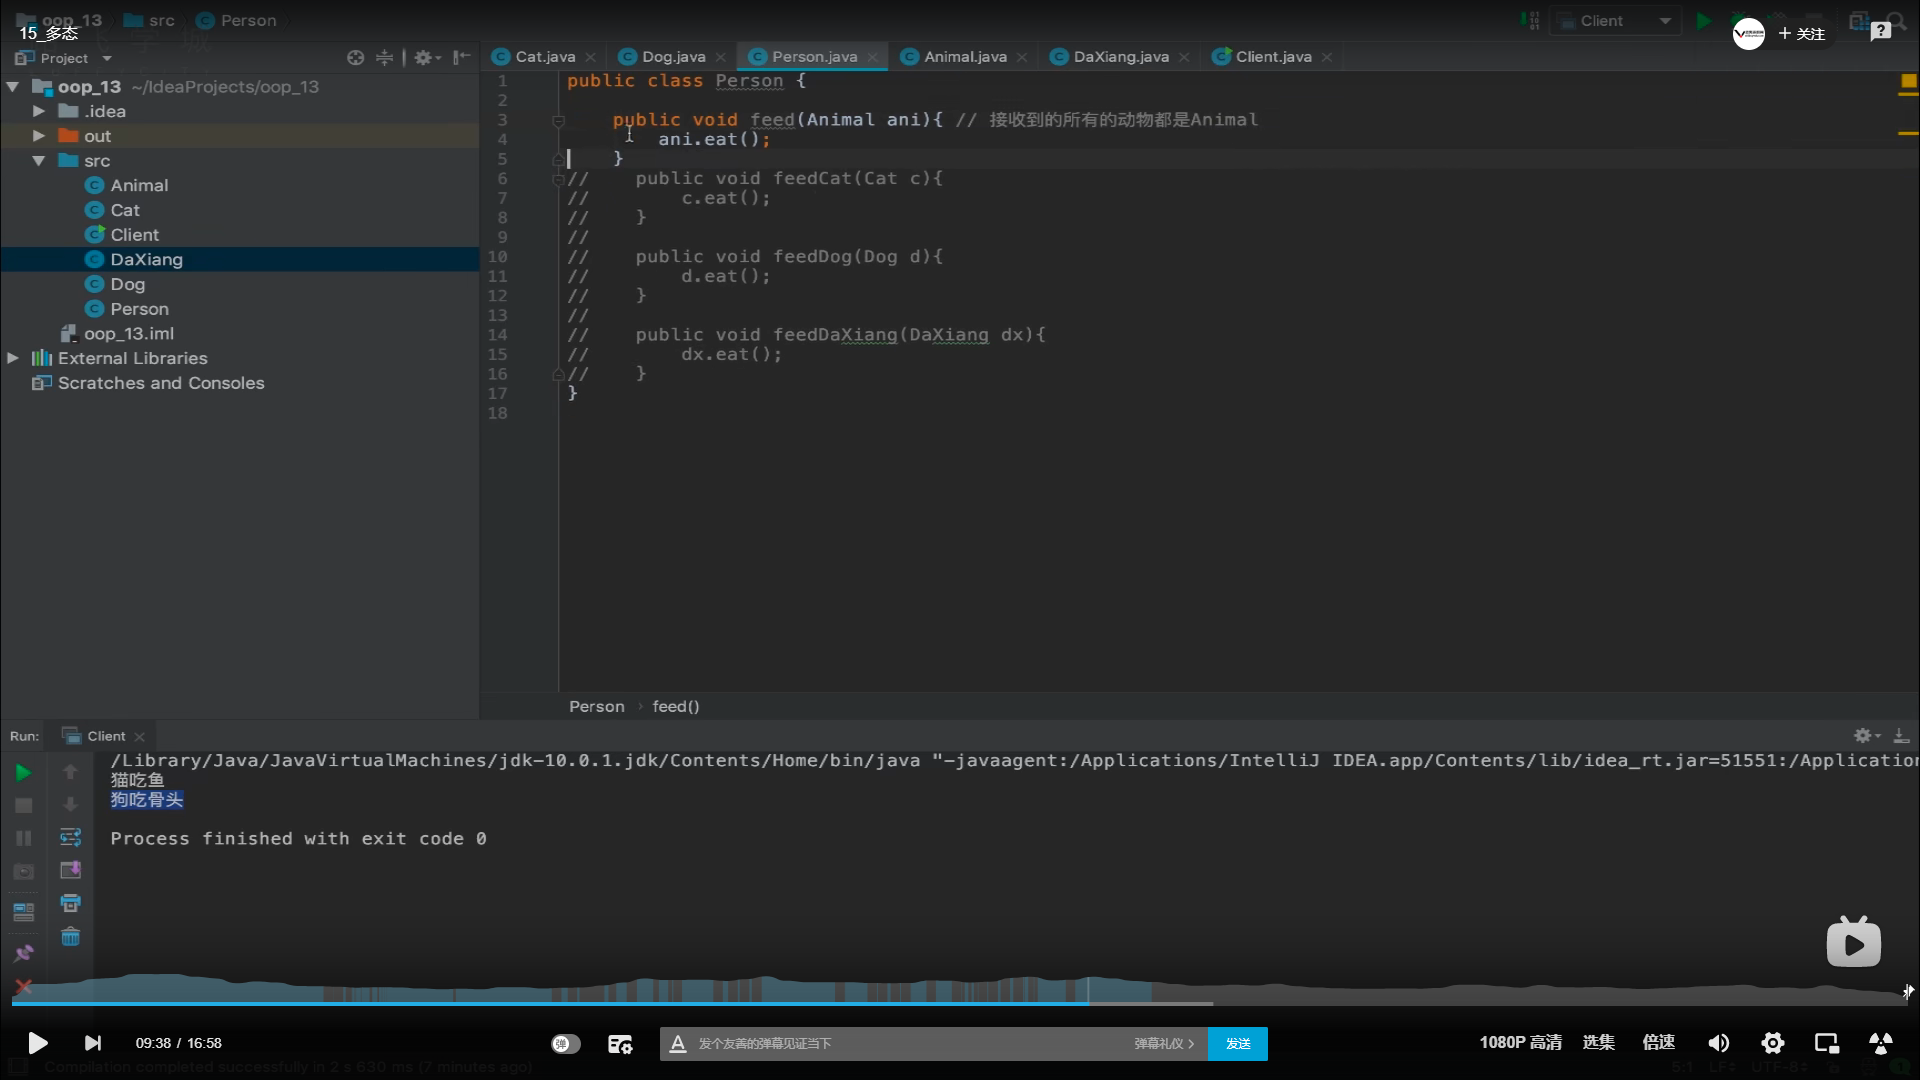Switch to the Animal.java tab
The width and height of the screenshot is (1920, 1080).
(964, 57)
